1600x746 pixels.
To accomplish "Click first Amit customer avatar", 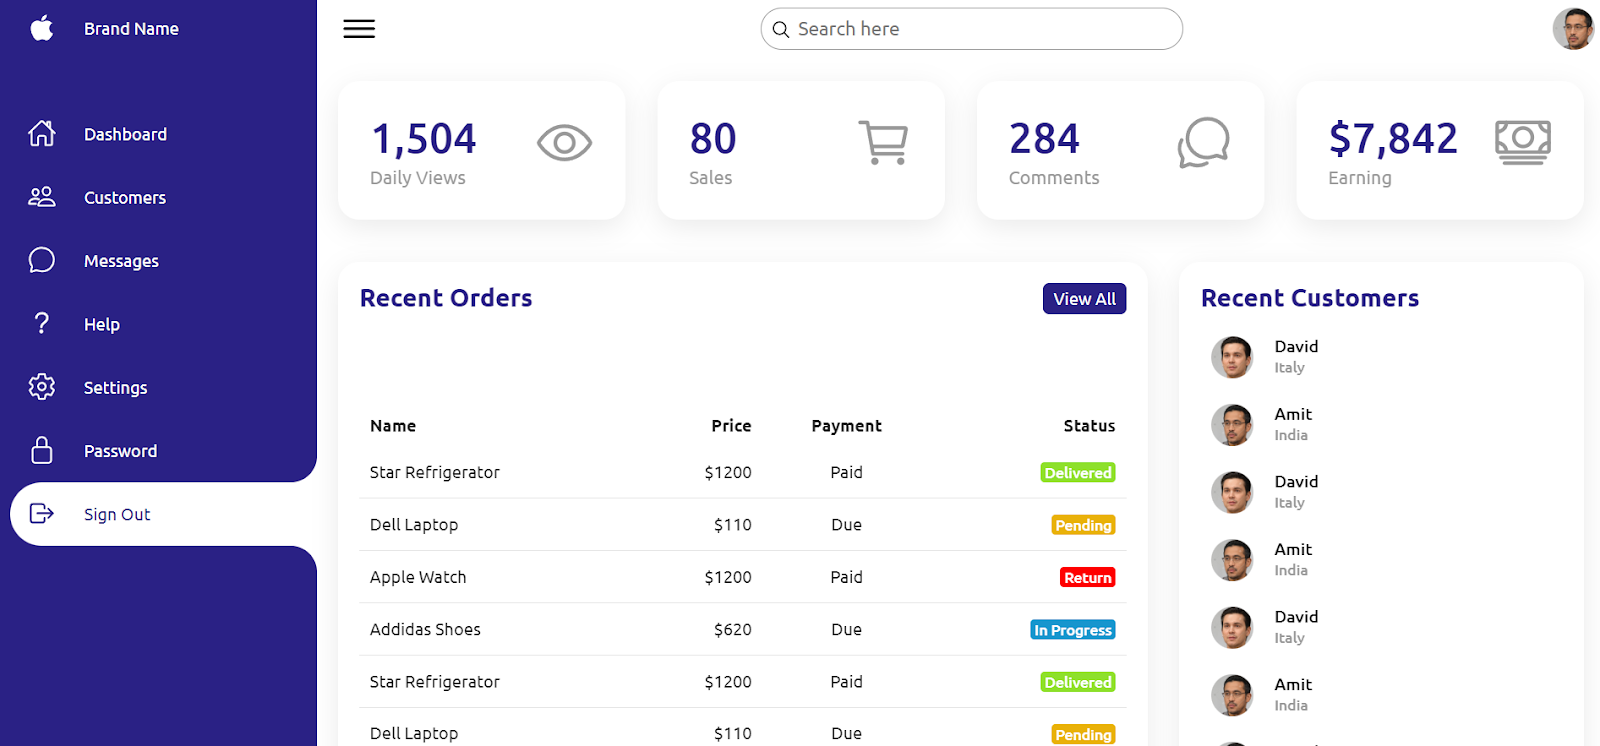I will [1232, 425].
